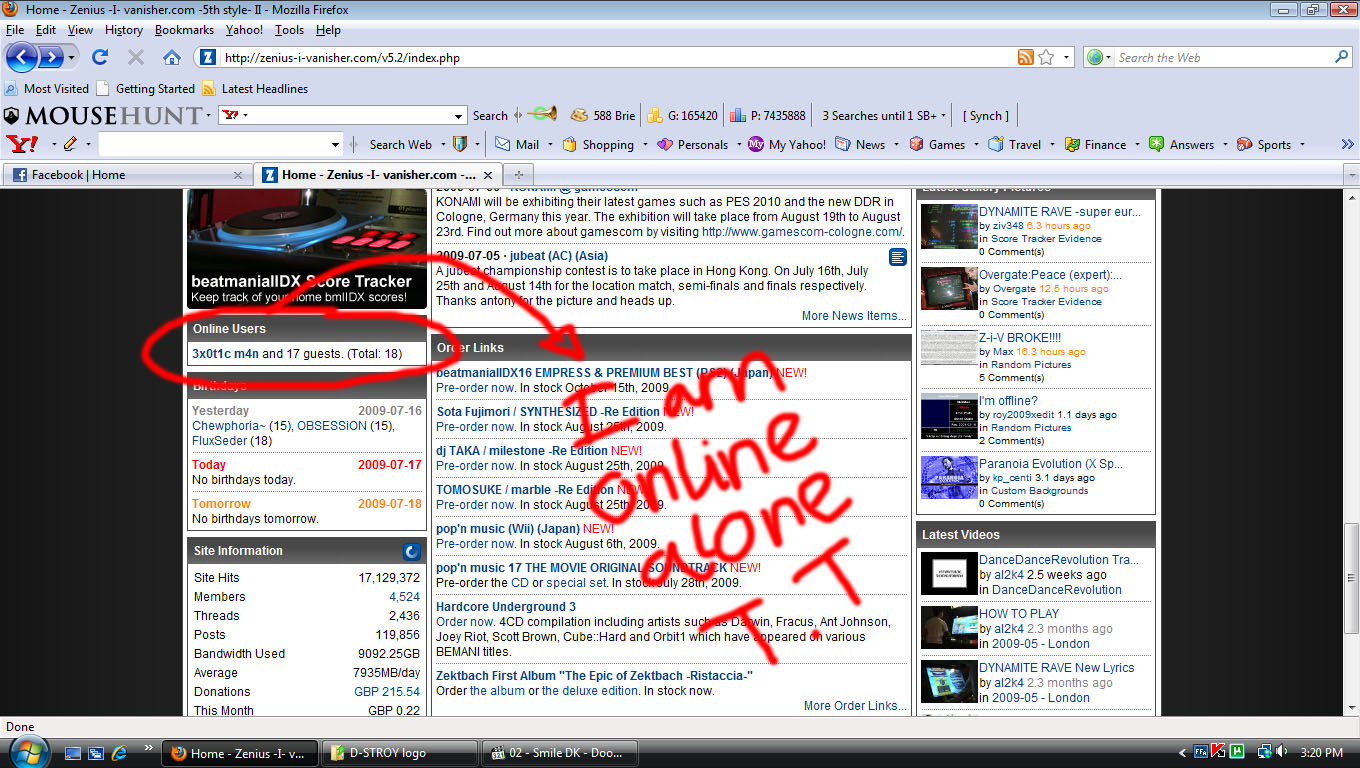The height and width of the screenshot is (768, 1360).
Task: Click in the Search the Web field
Action: pos(1224,57)
